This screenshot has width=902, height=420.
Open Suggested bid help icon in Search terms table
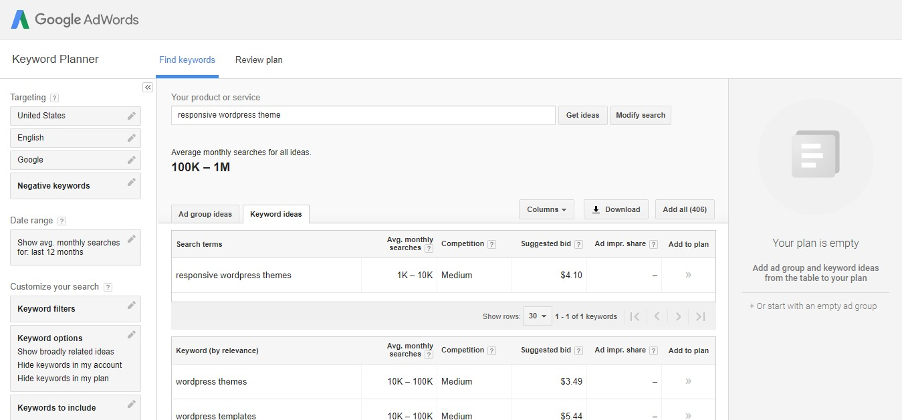pyautogui.click(x=578, y=245)
